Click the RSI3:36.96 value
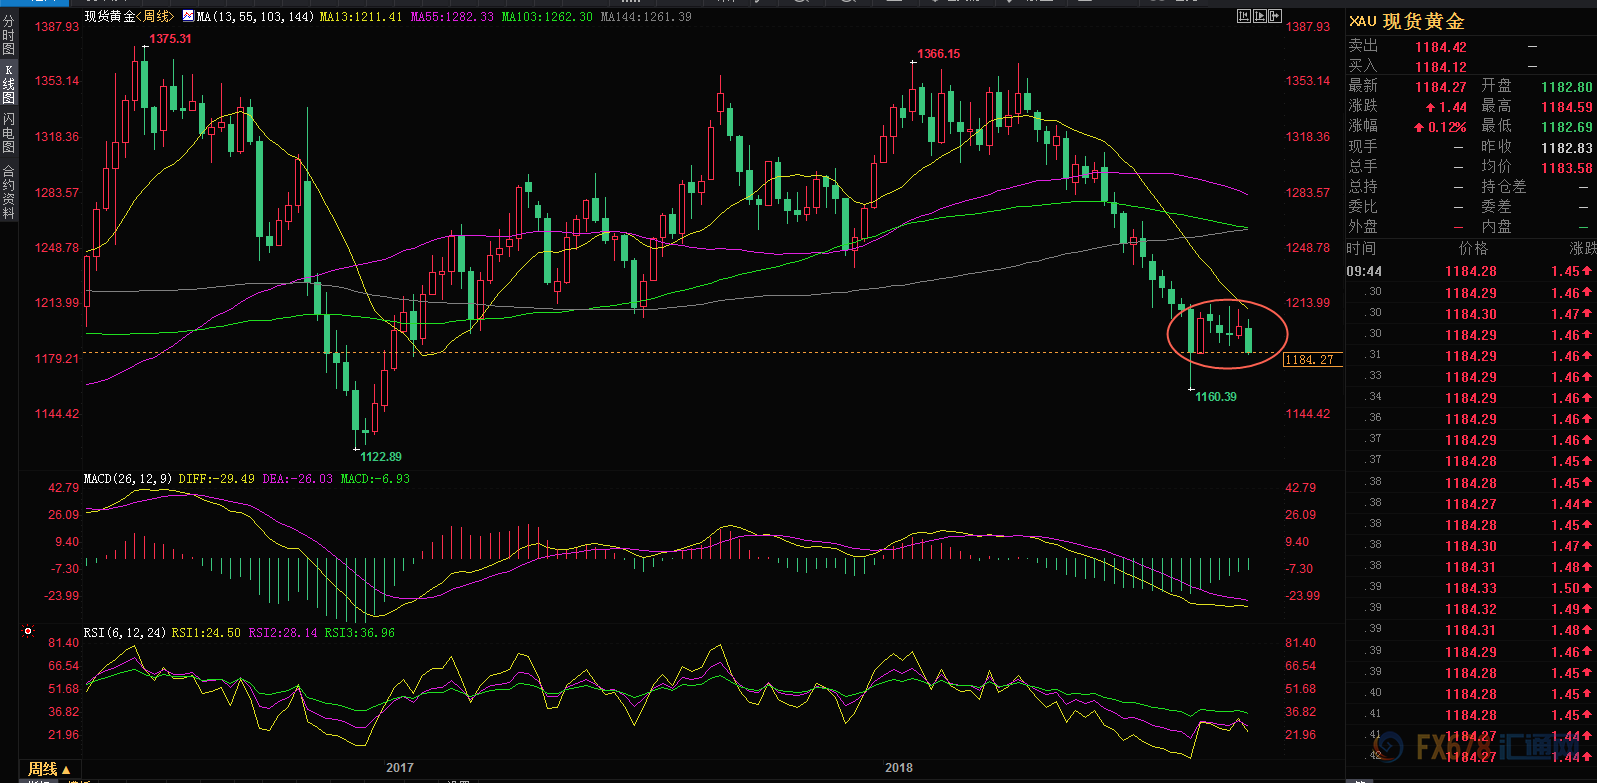1597x783 pixels. pyautogui.click(x=360, y=633)
